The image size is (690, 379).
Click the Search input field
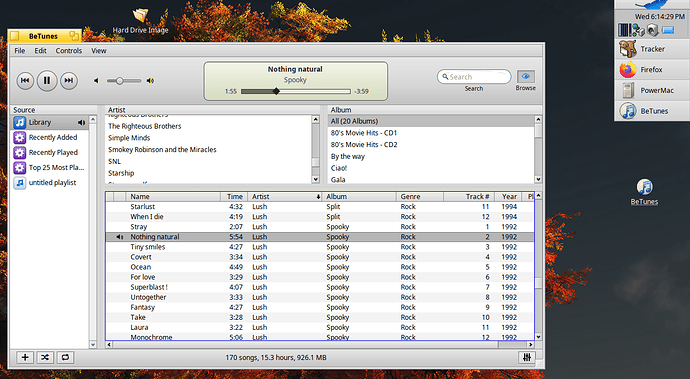[x=474, y=77]
